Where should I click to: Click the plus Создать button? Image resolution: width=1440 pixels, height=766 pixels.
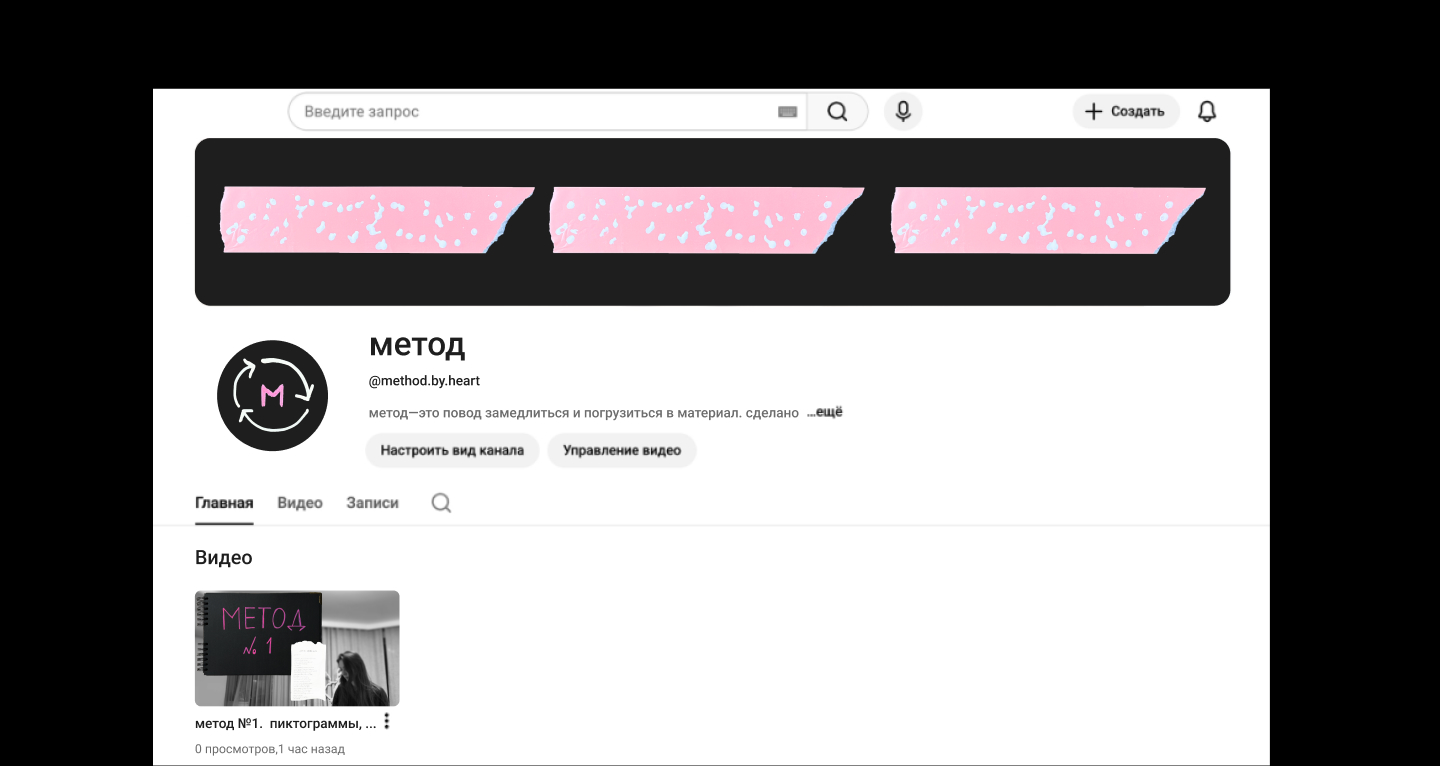point(1126,111)
